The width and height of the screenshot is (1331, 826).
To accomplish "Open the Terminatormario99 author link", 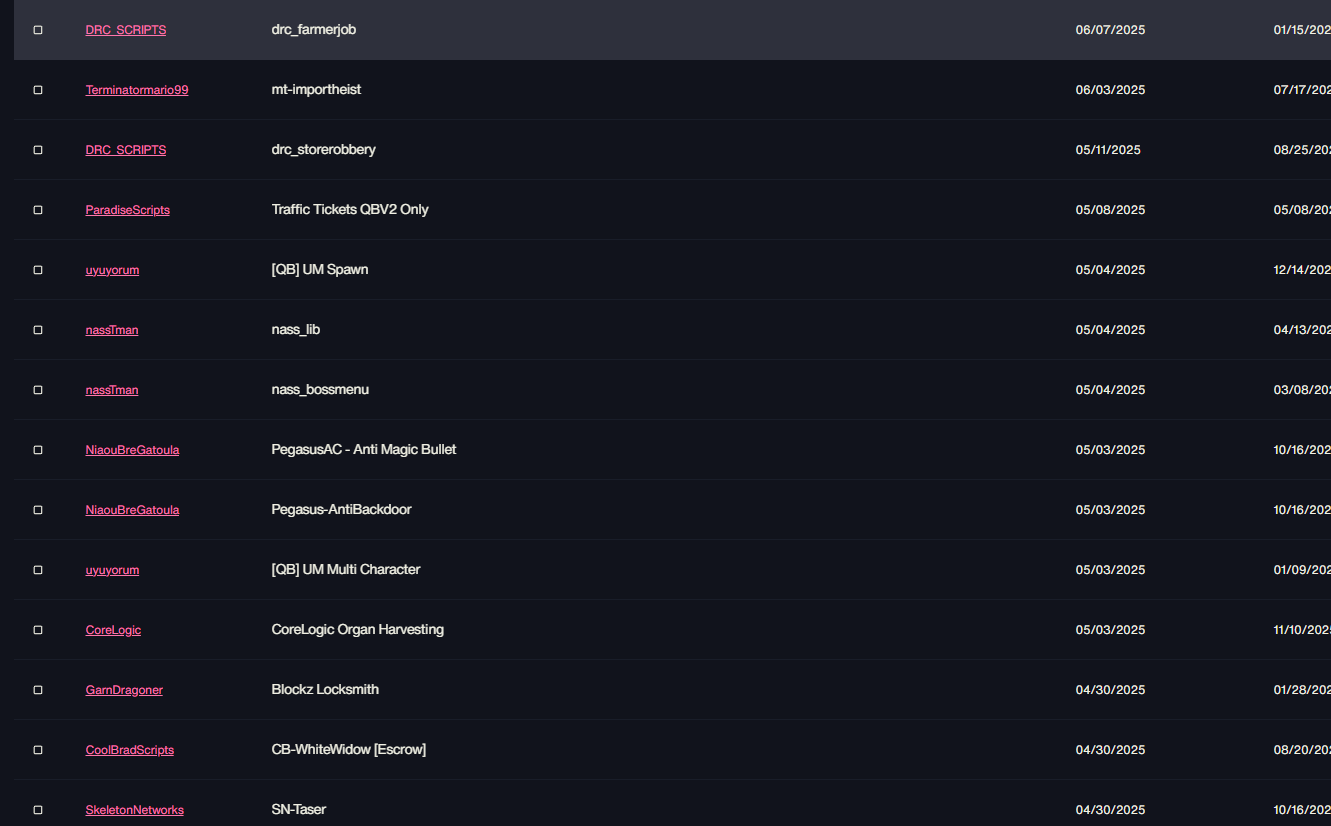I will pos(137,90).
